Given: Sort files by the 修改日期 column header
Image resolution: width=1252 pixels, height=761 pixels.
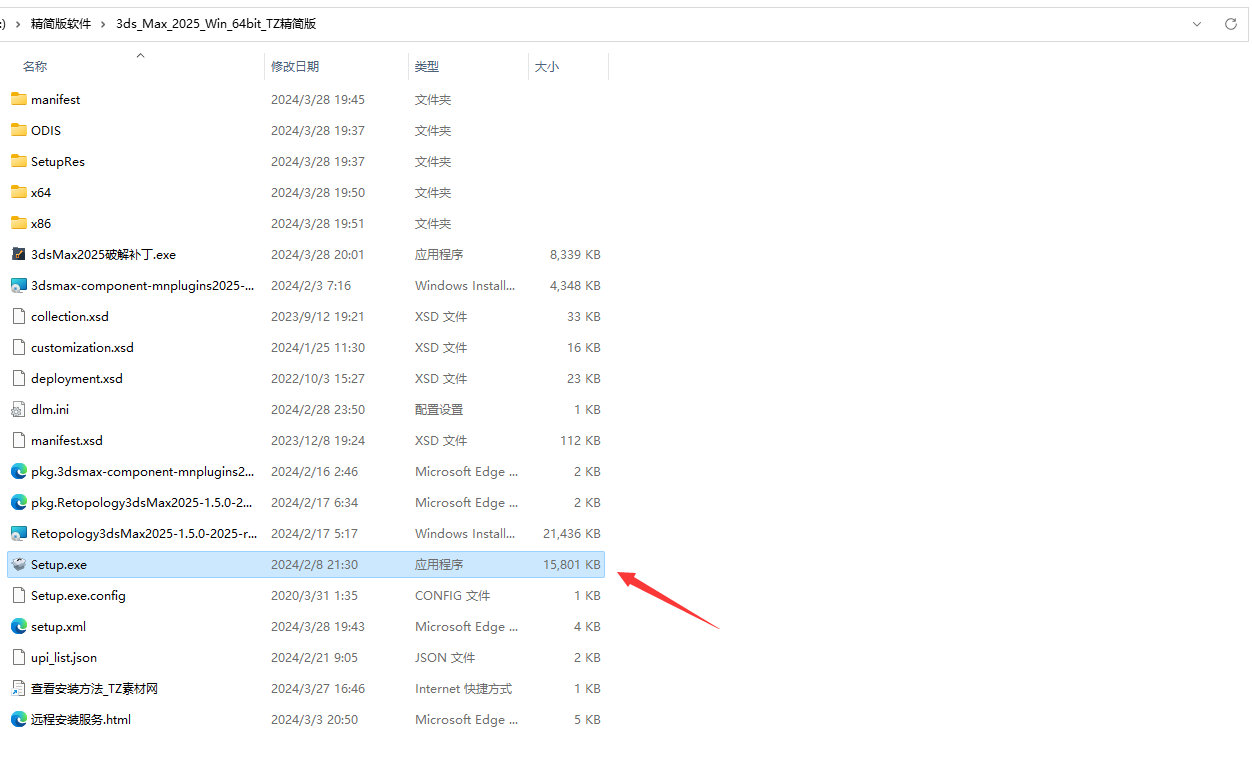Looking at the screenshot, I should pyautogui.click(x=295, y=66).
